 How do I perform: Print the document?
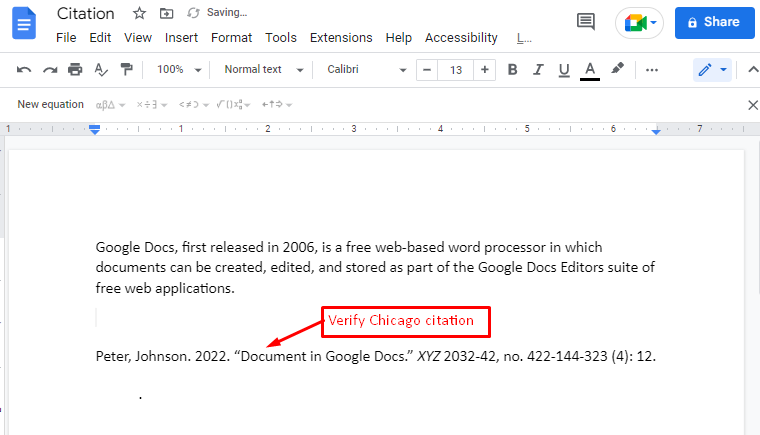tap(75, 69)
